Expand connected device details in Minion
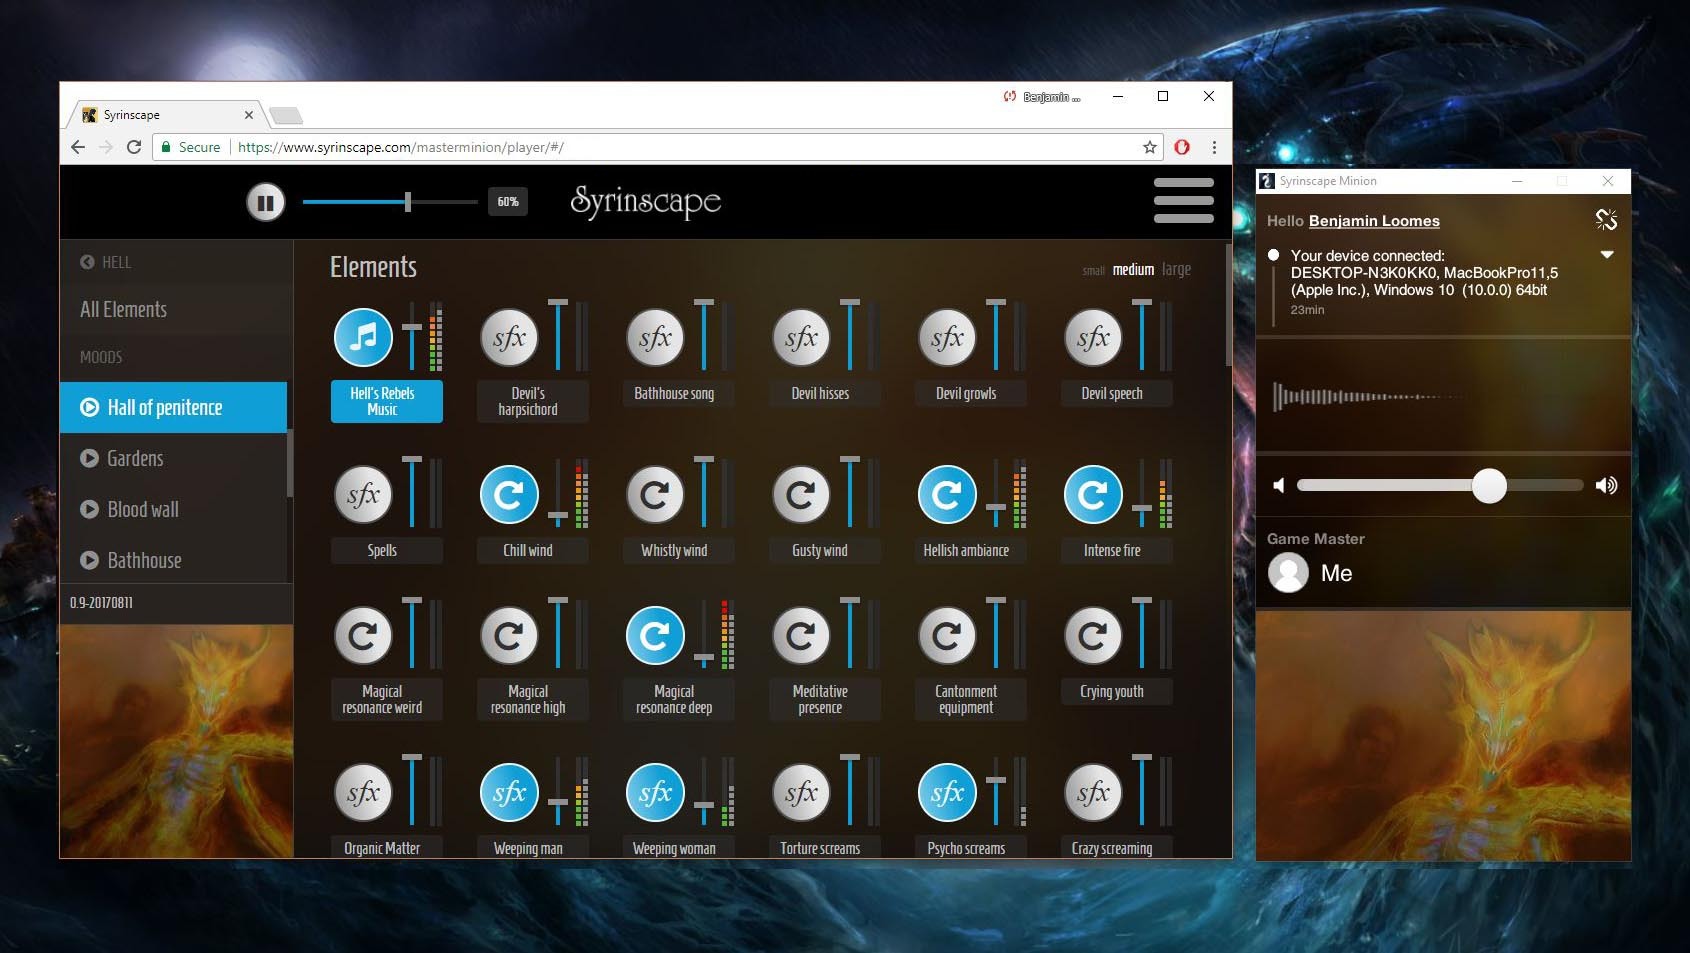This screenshot has width=1690, height=953. pos(1607,255)
